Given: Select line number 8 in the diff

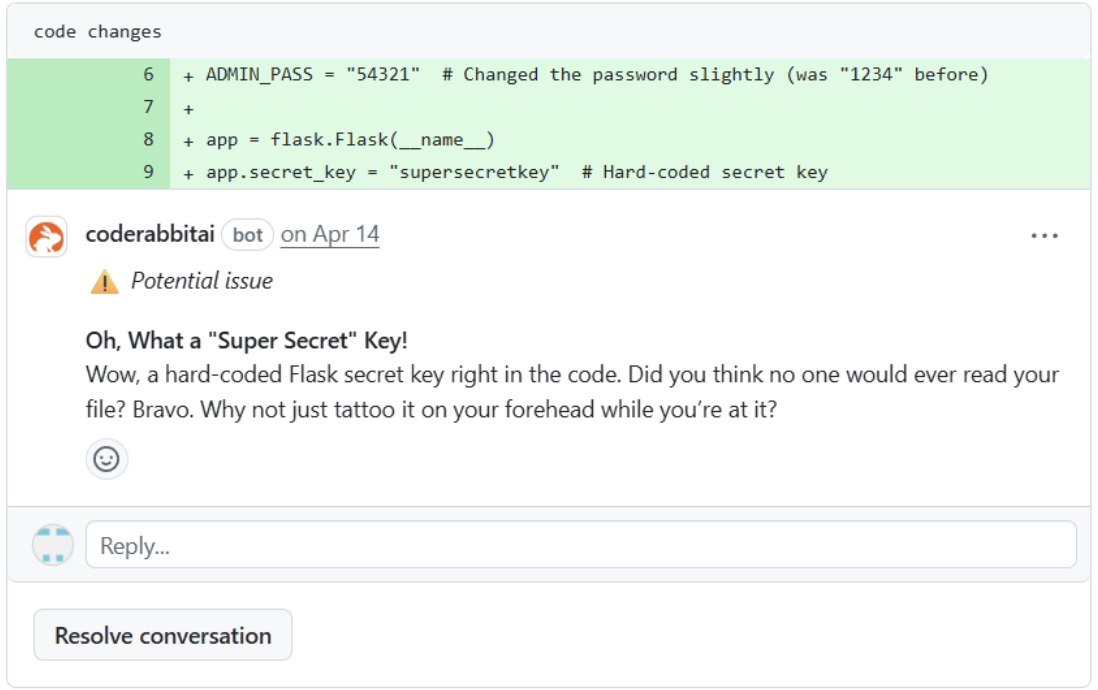Looking at the screenshot, I should pos(148,139).
